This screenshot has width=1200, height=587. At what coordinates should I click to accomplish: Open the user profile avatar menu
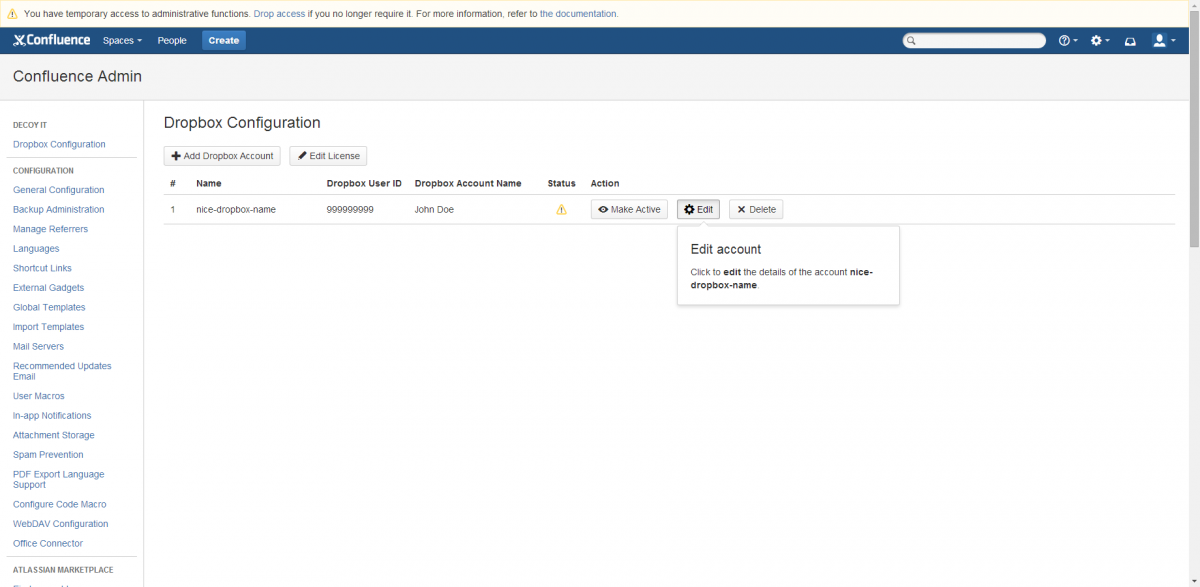(1163, 41)
